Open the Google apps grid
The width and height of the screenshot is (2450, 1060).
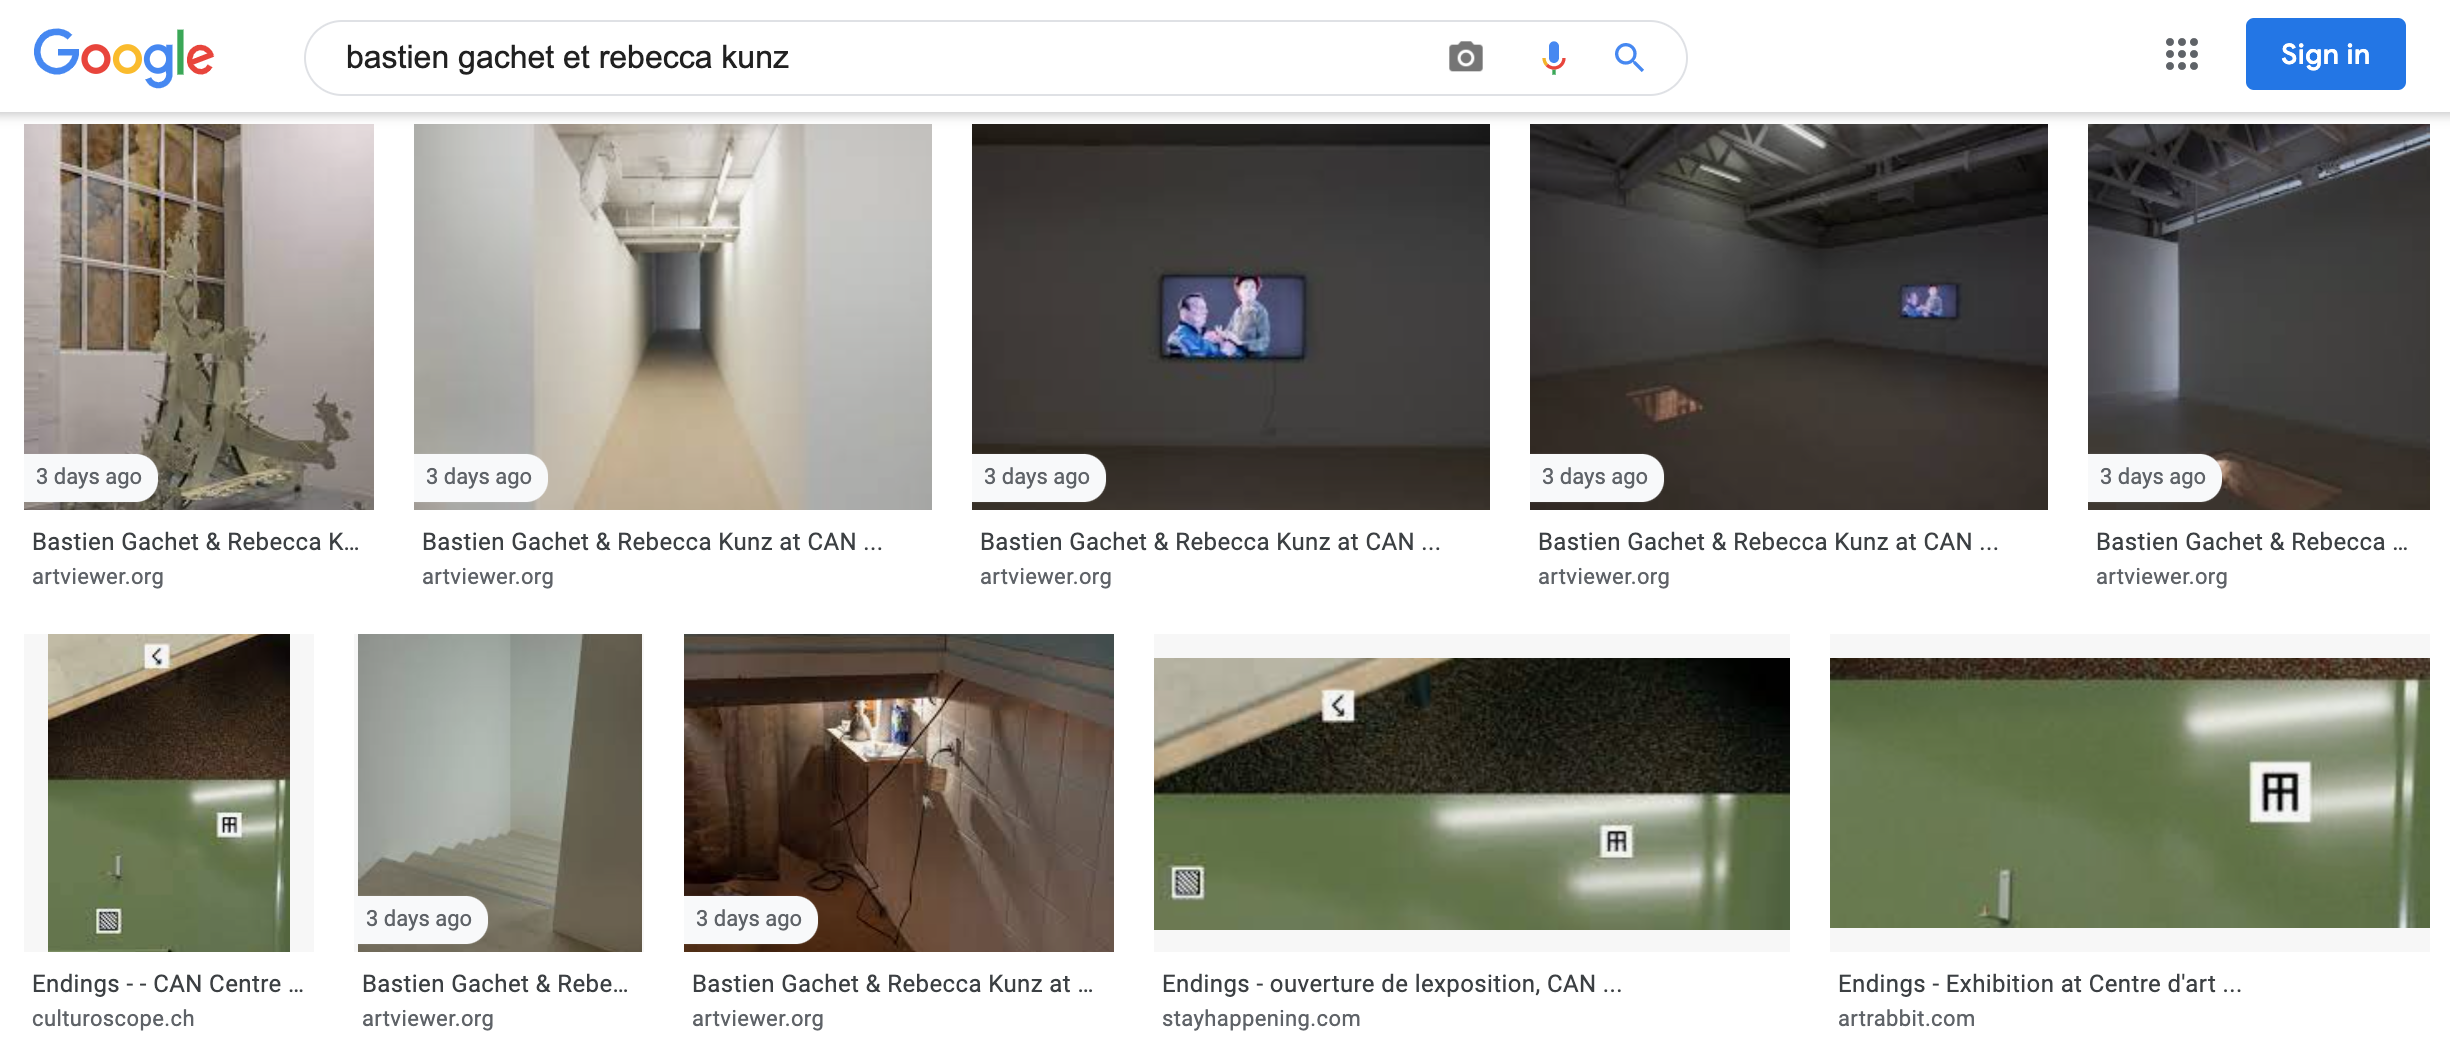coord(2181,54)
